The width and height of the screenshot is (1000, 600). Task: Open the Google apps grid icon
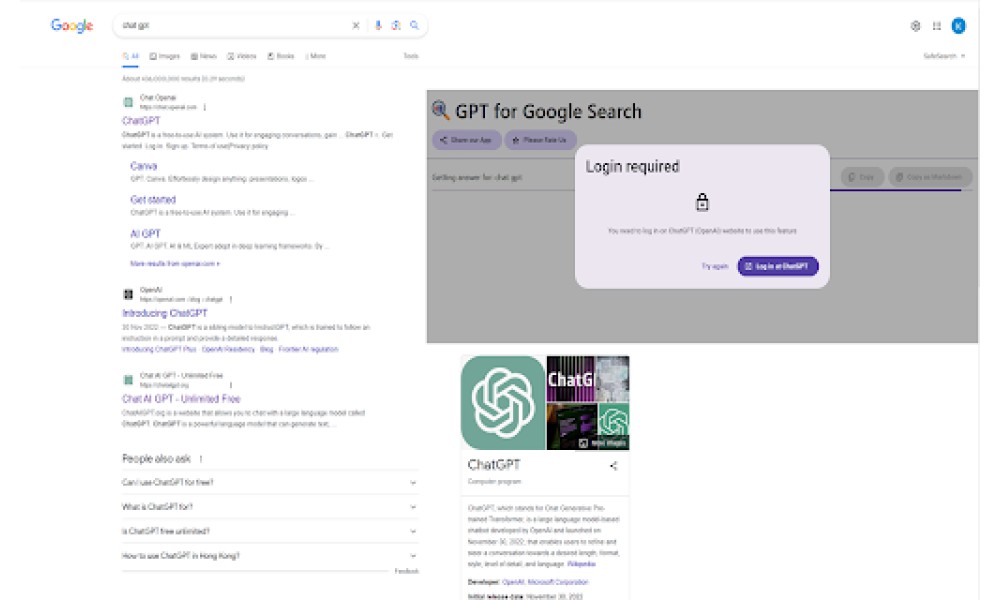click(x=936, y=26)
